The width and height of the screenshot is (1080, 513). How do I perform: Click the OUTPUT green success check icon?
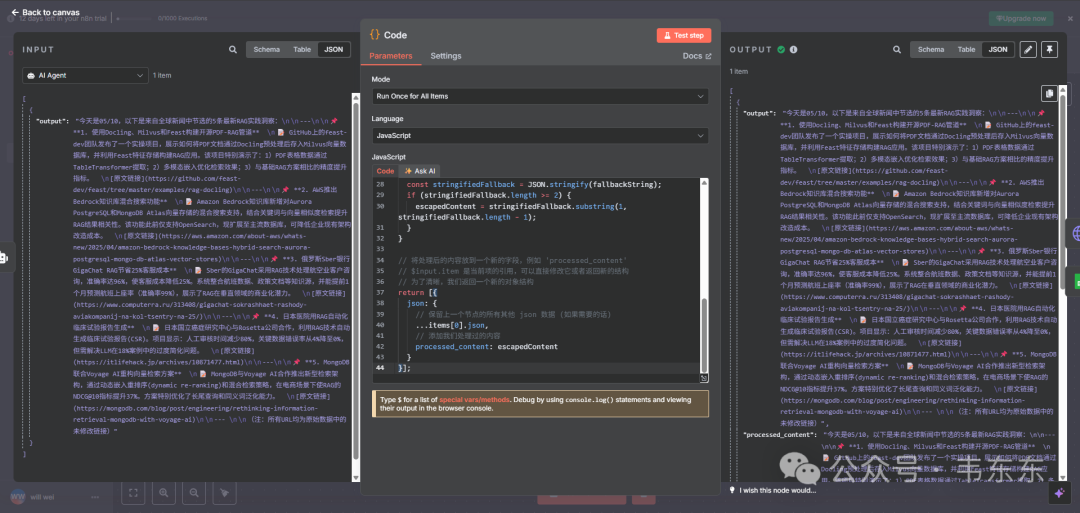pyautogui.click(x=781, y=50)
